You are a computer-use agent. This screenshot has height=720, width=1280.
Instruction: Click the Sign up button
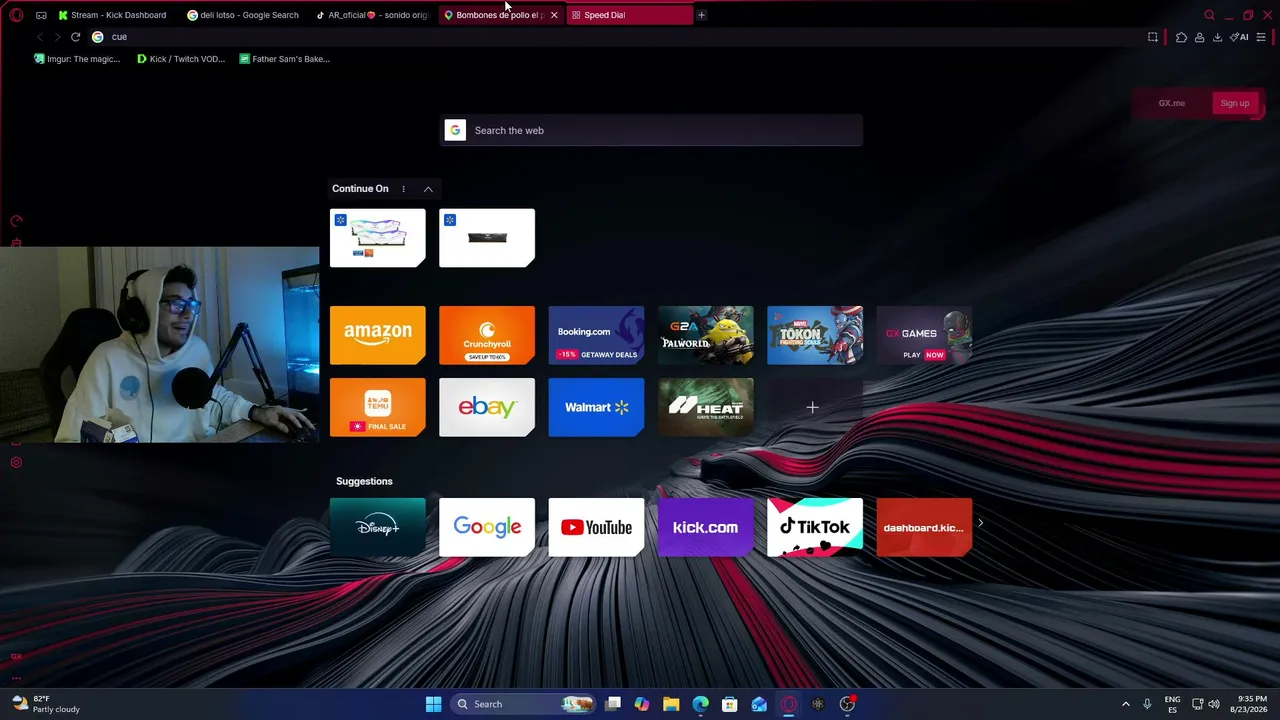(x=1235, y=103)
